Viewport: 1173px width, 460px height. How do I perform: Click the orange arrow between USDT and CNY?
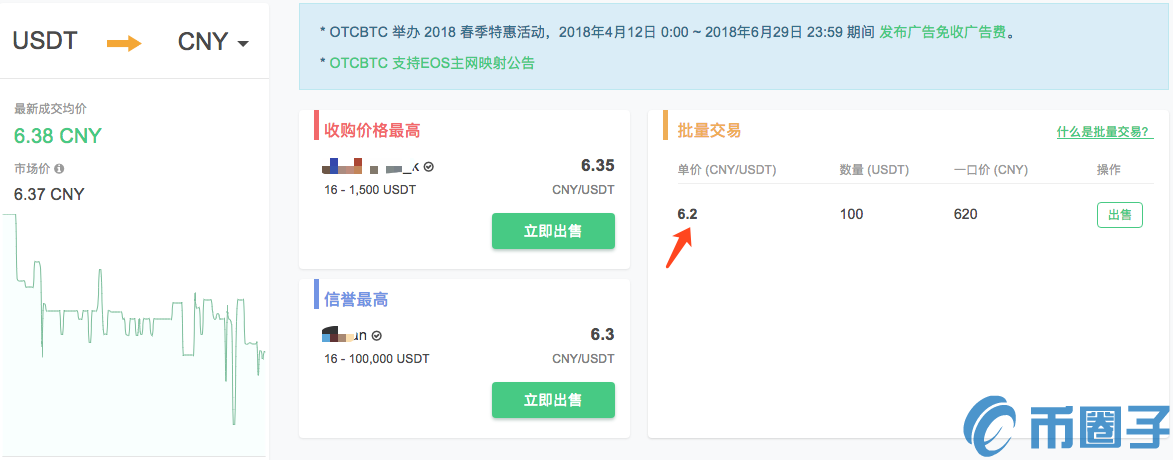tap(125, 43)
